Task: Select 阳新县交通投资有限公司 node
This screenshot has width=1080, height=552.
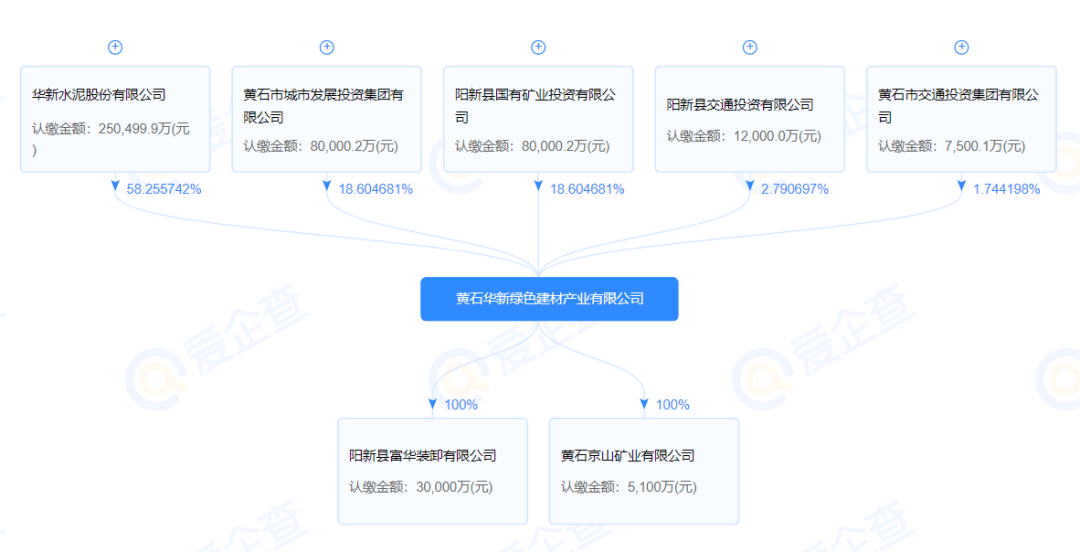Action: 740,105
